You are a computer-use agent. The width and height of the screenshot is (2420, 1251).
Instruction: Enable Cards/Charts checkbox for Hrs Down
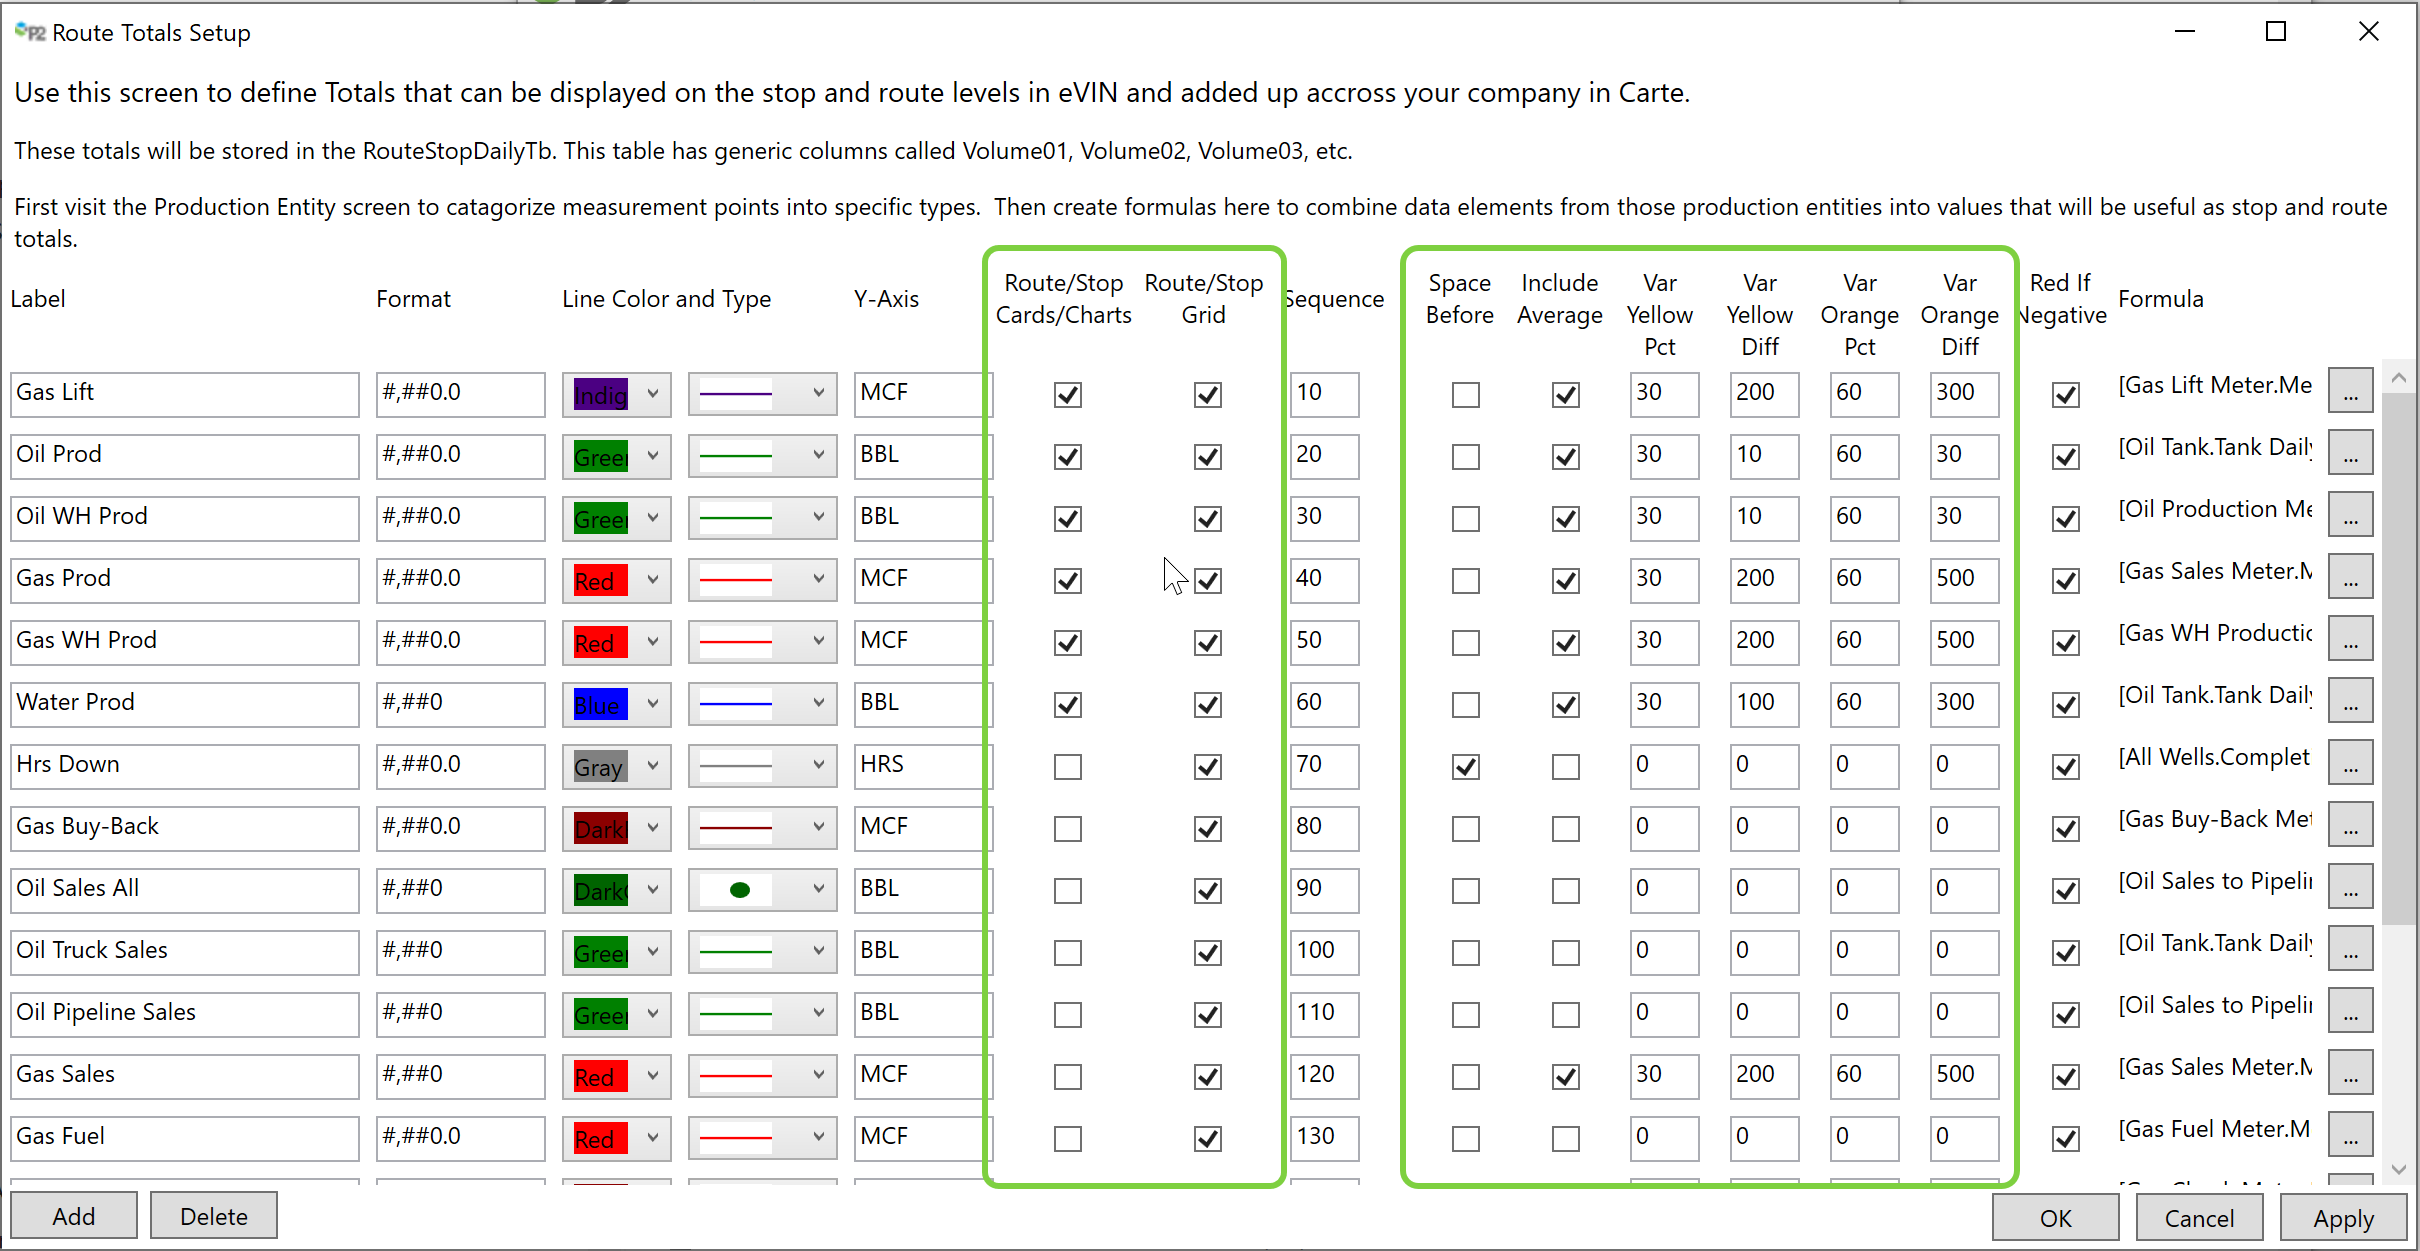pyautogui.click(x=1067, y=767)
